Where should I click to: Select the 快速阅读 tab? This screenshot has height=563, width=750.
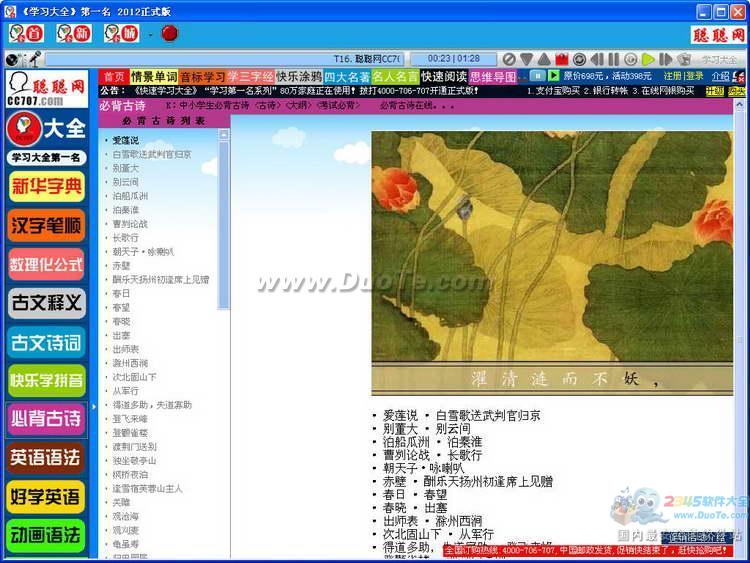(x=444, y=77)
